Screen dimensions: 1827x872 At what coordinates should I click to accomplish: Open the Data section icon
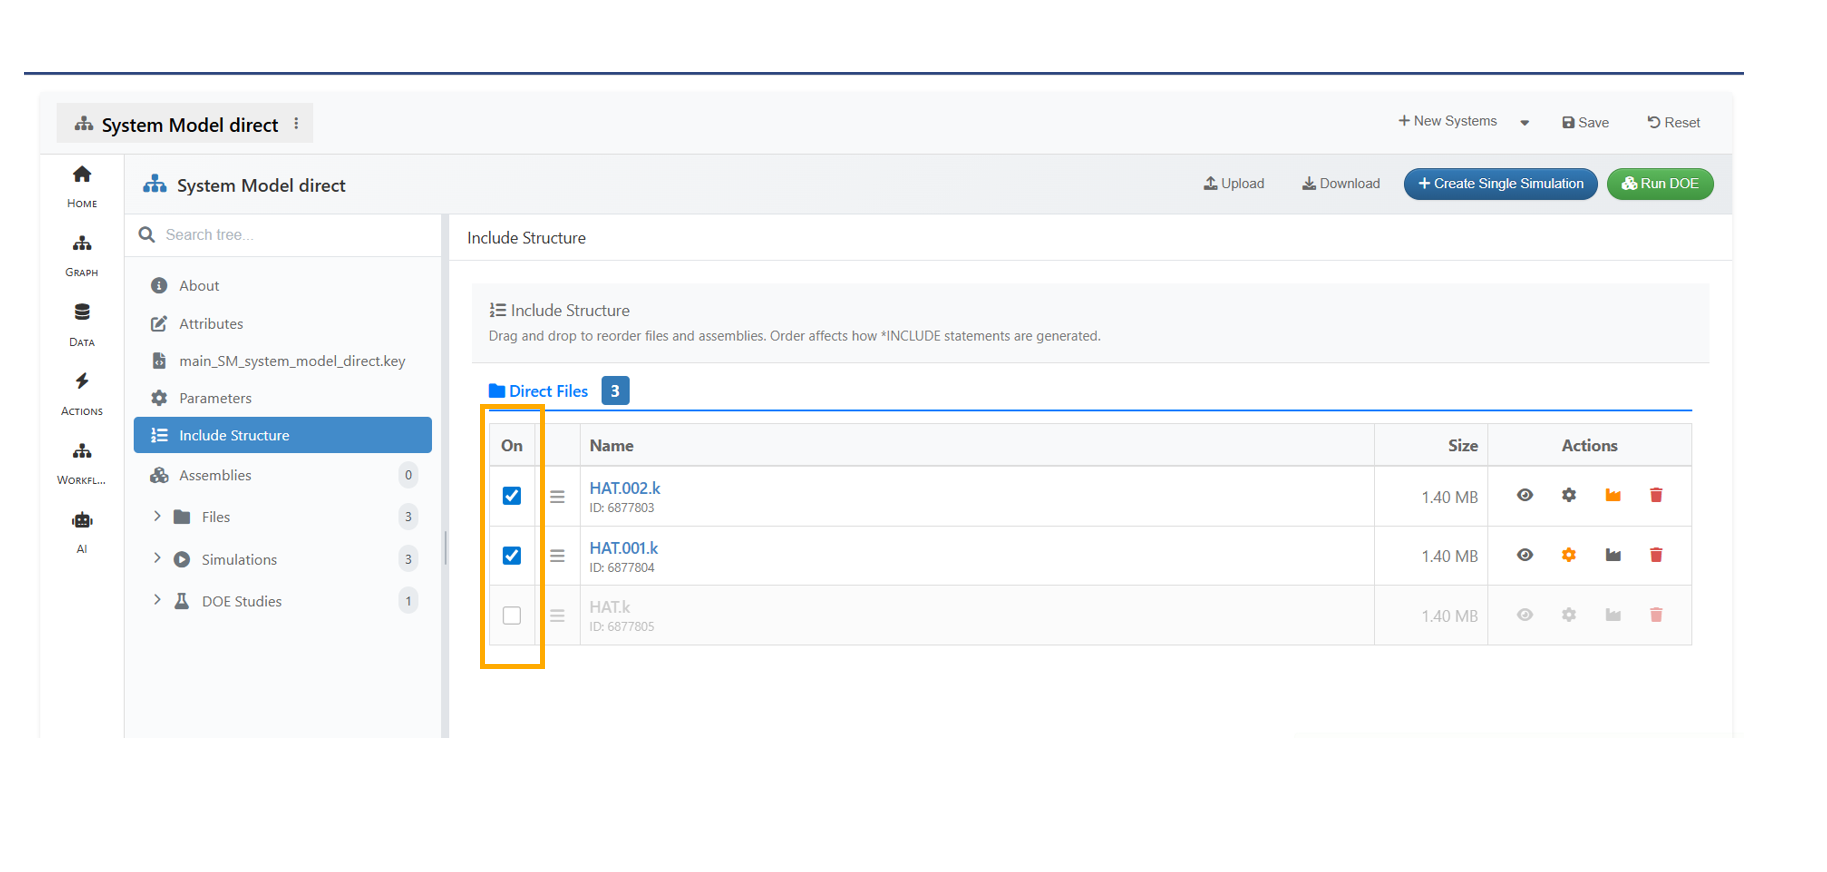(x=82, y=314)
